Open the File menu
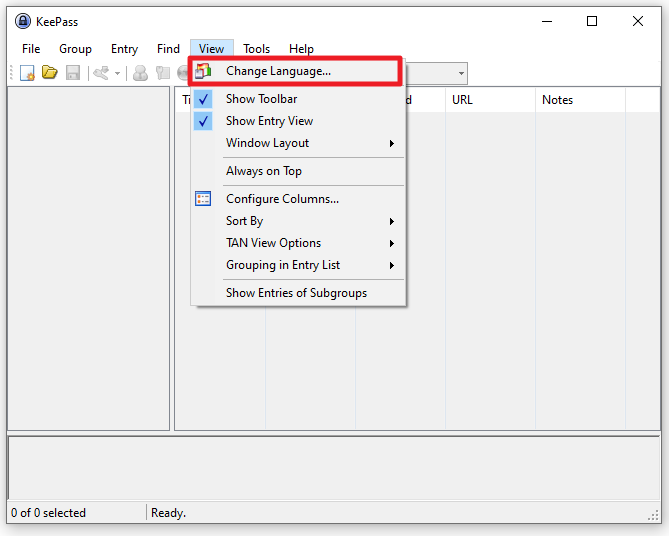669x536 pixels. coord(31,49)
